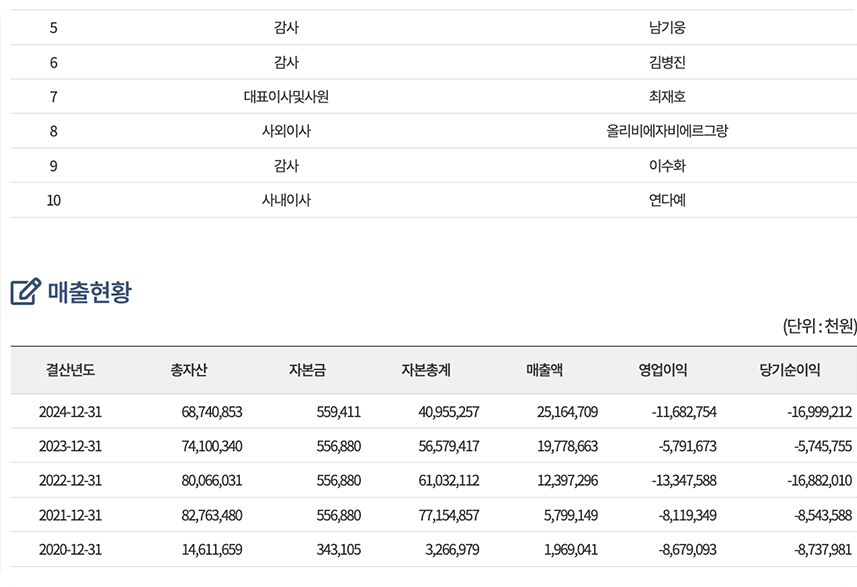Click row number 7

(x=54, y=97)
